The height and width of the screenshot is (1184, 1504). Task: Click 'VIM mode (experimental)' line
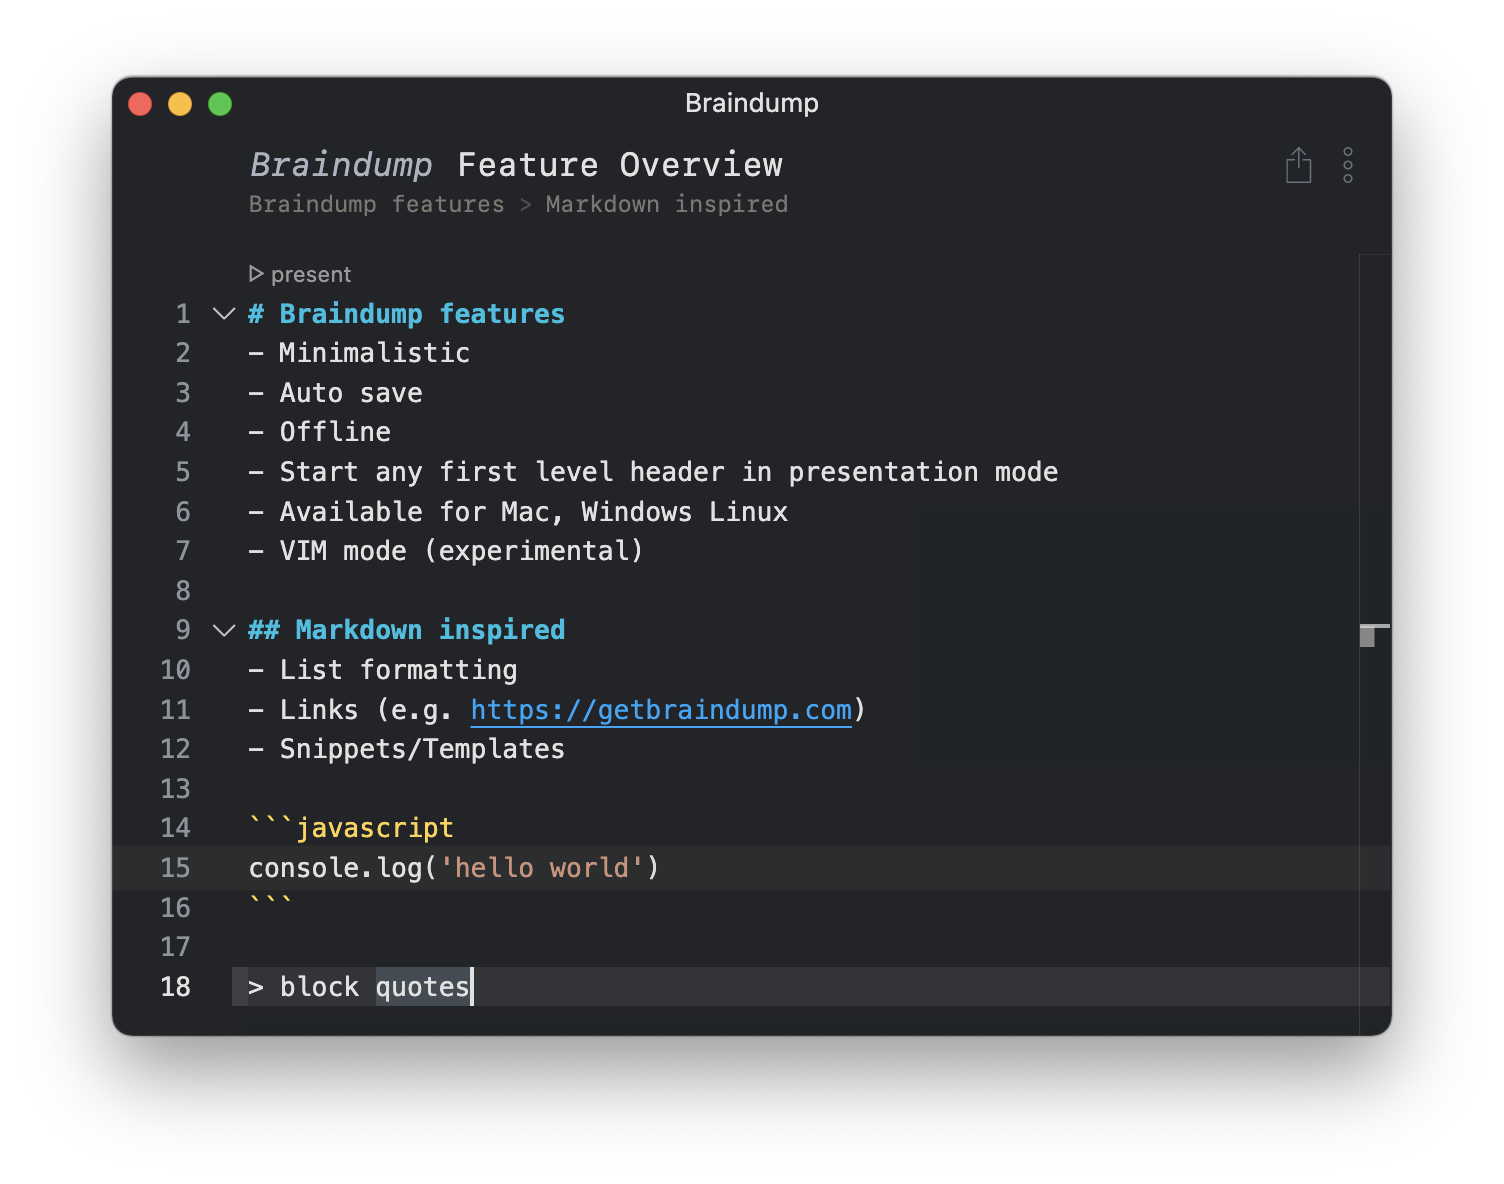pyautogui.click(x=446, y=551)
